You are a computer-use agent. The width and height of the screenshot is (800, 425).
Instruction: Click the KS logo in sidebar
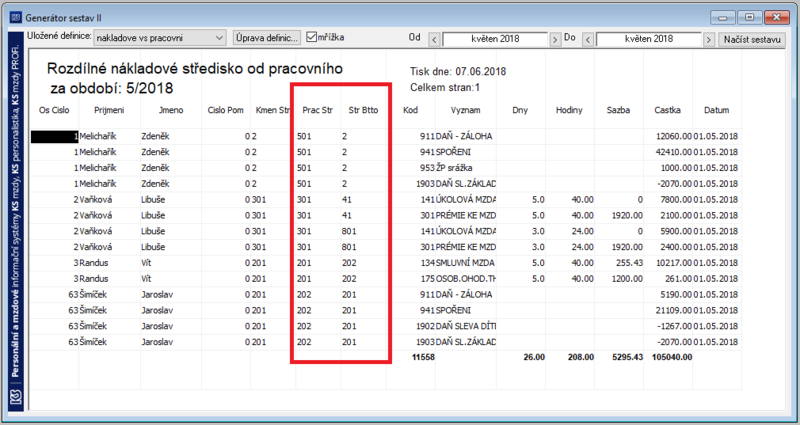click(16, 396)
